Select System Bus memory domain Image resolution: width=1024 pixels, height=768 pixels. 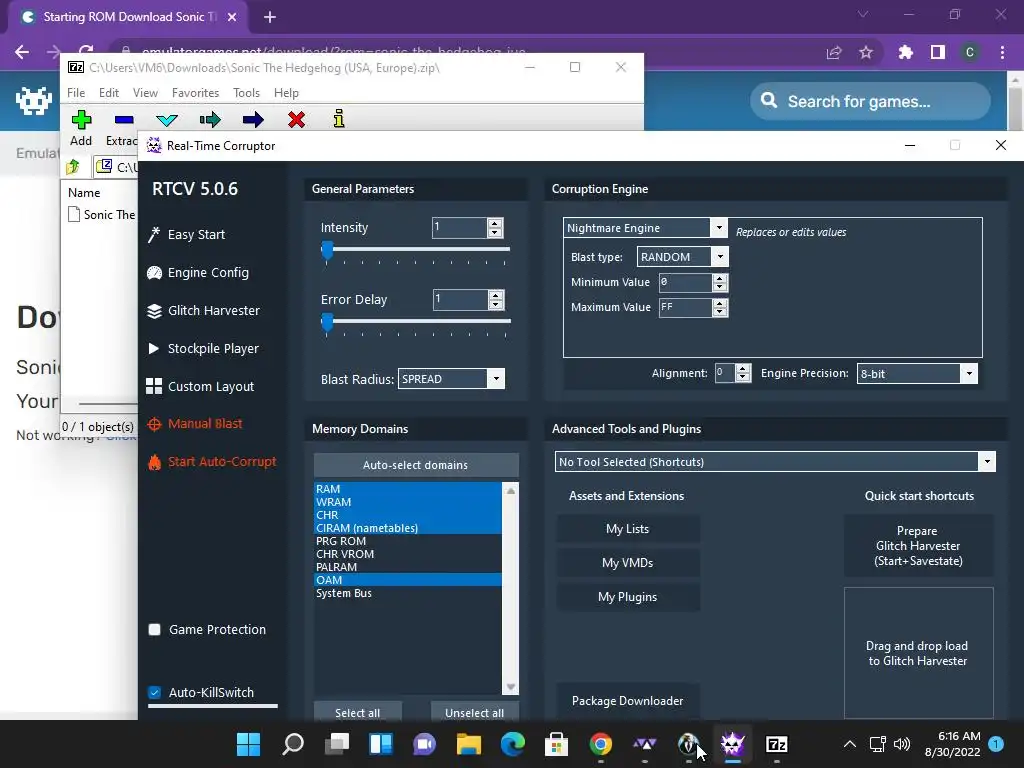pyautogui.click(x=408, y=593)
